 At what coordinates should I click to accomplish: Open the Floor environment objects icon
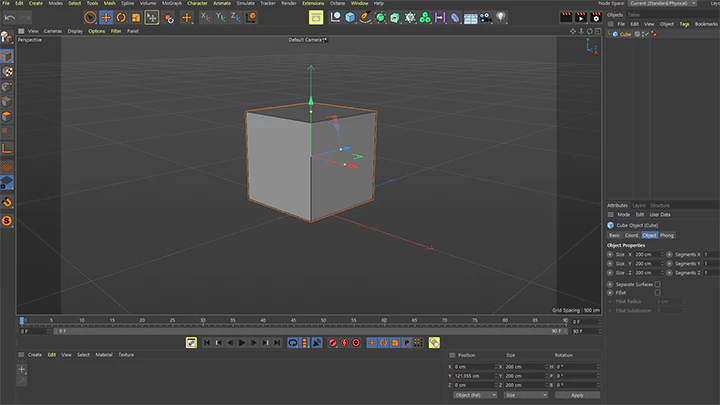470,17
